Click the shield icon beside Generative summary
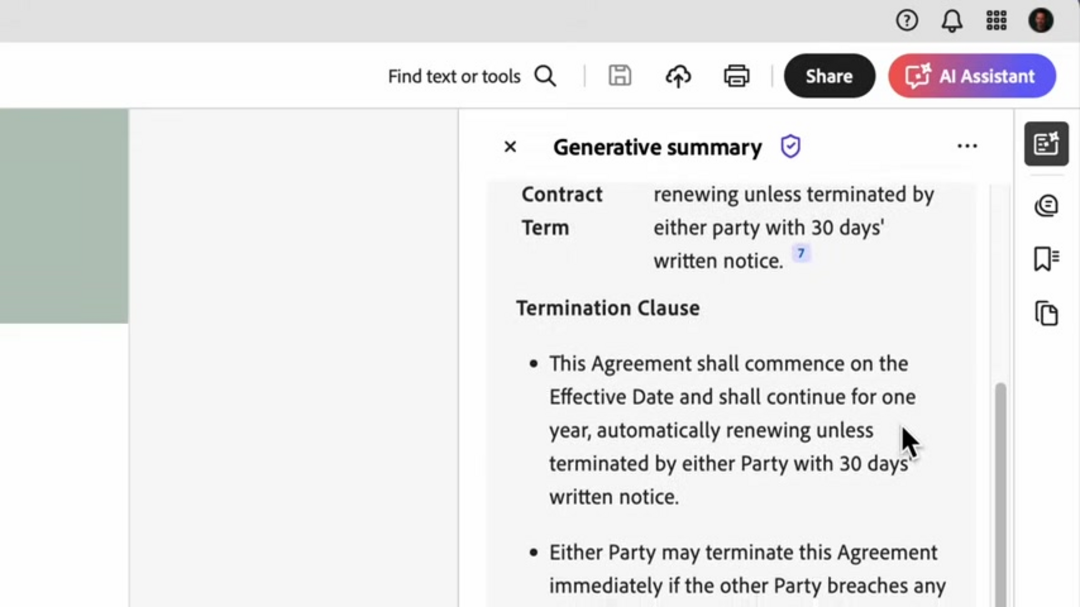 791,147
